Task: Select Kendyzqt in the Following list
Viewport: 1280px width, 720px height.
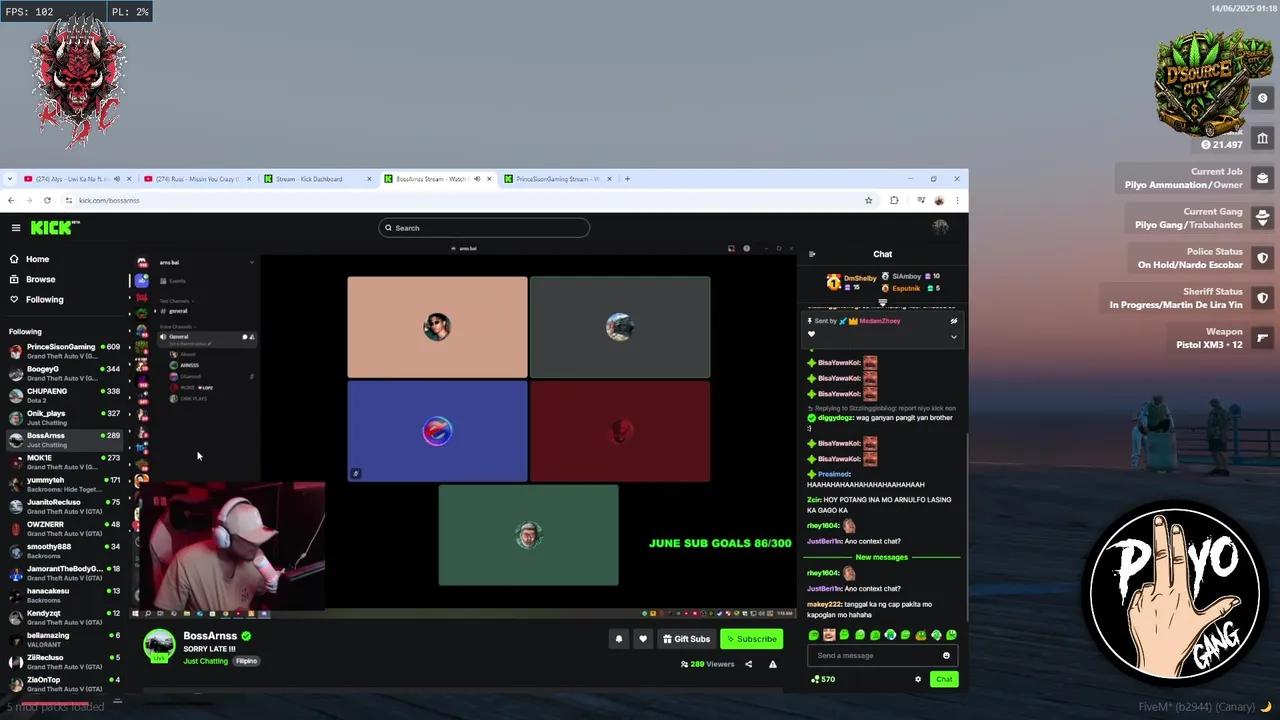Action: 65,617
